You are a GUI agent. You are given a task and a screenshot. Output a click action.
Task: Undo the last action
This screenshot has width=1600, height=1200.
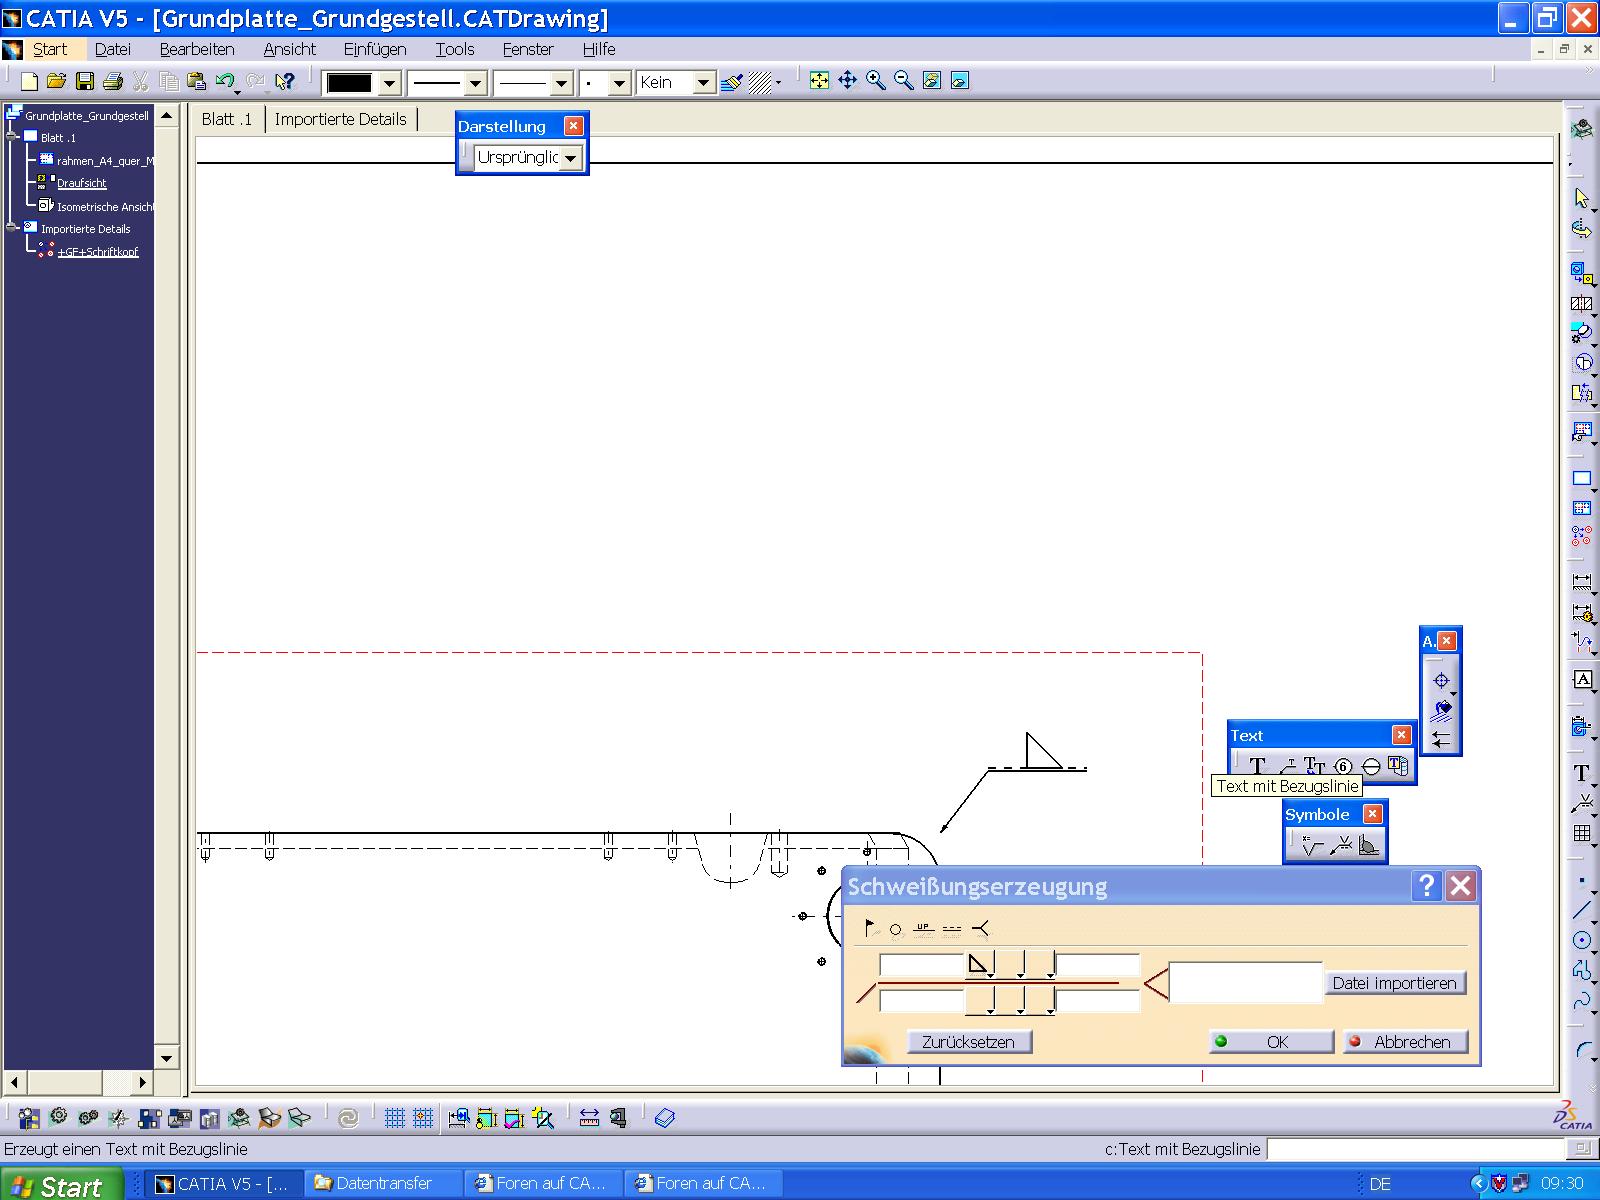(225, 82)
